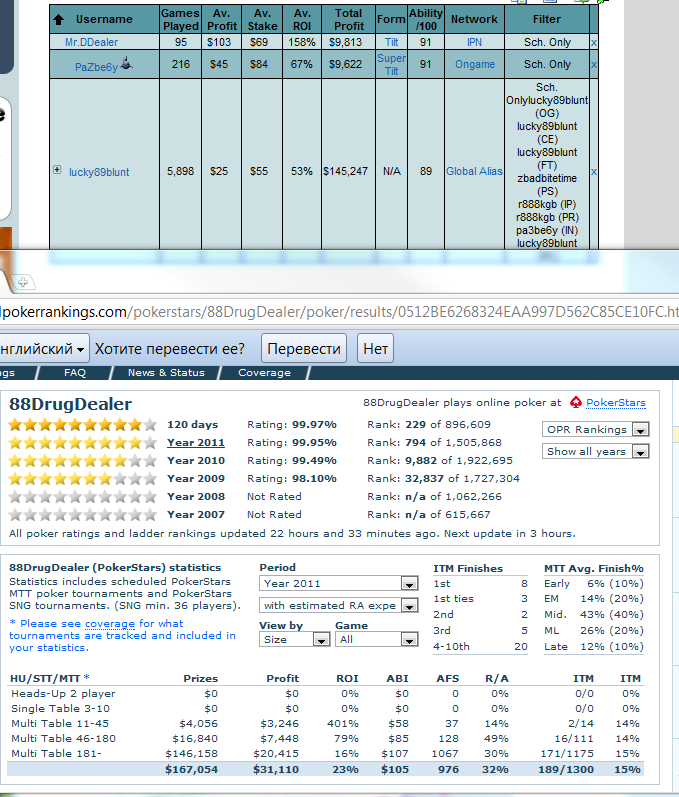Click the Rank 229 of 896,609 text
Image resolution: width=679 pixels, height=797 pixels.
coord(429,424)
